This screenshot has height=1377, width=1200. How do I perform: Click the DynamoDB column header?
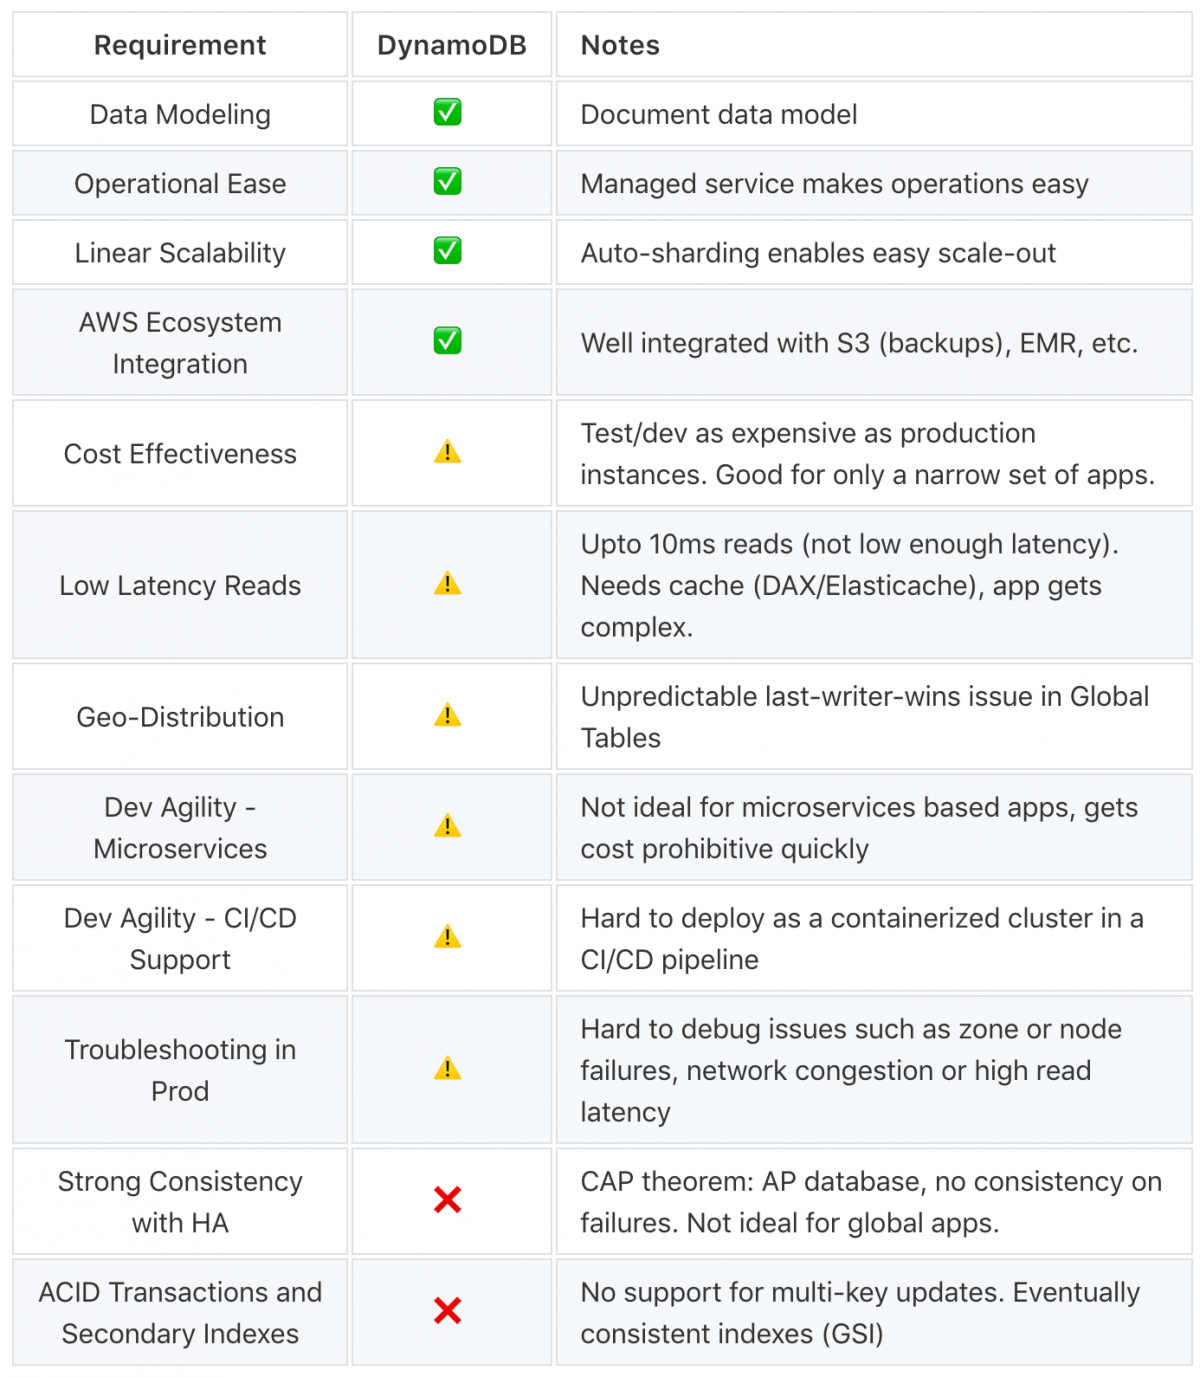(x=451, y=45)
